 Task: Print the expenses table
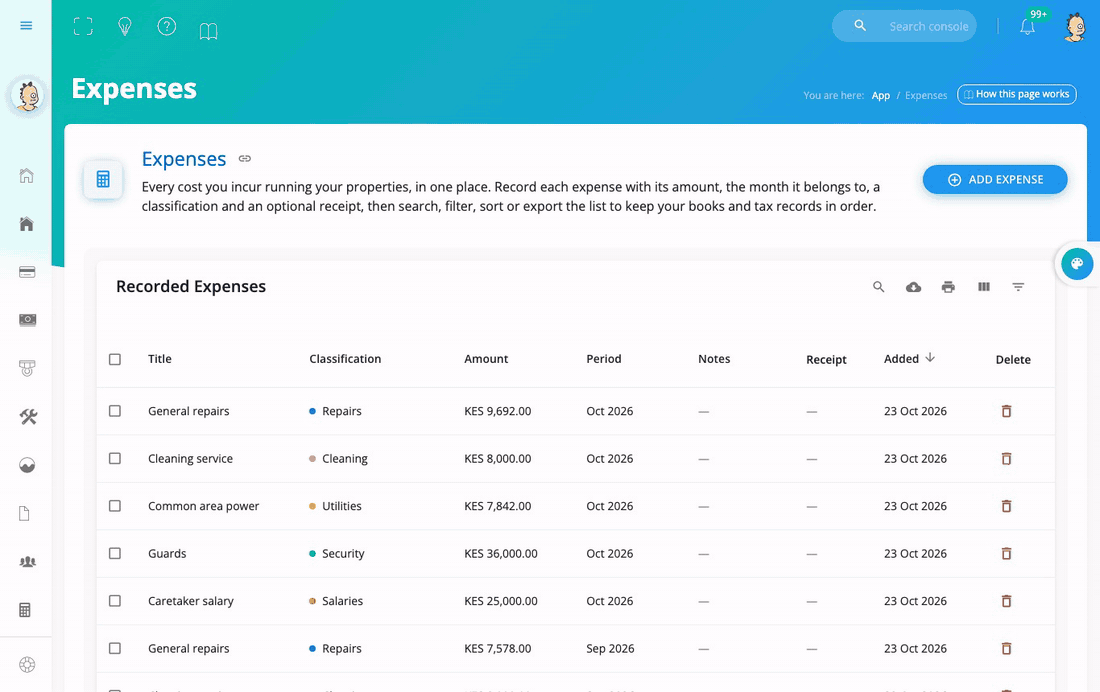click(948, 287)
